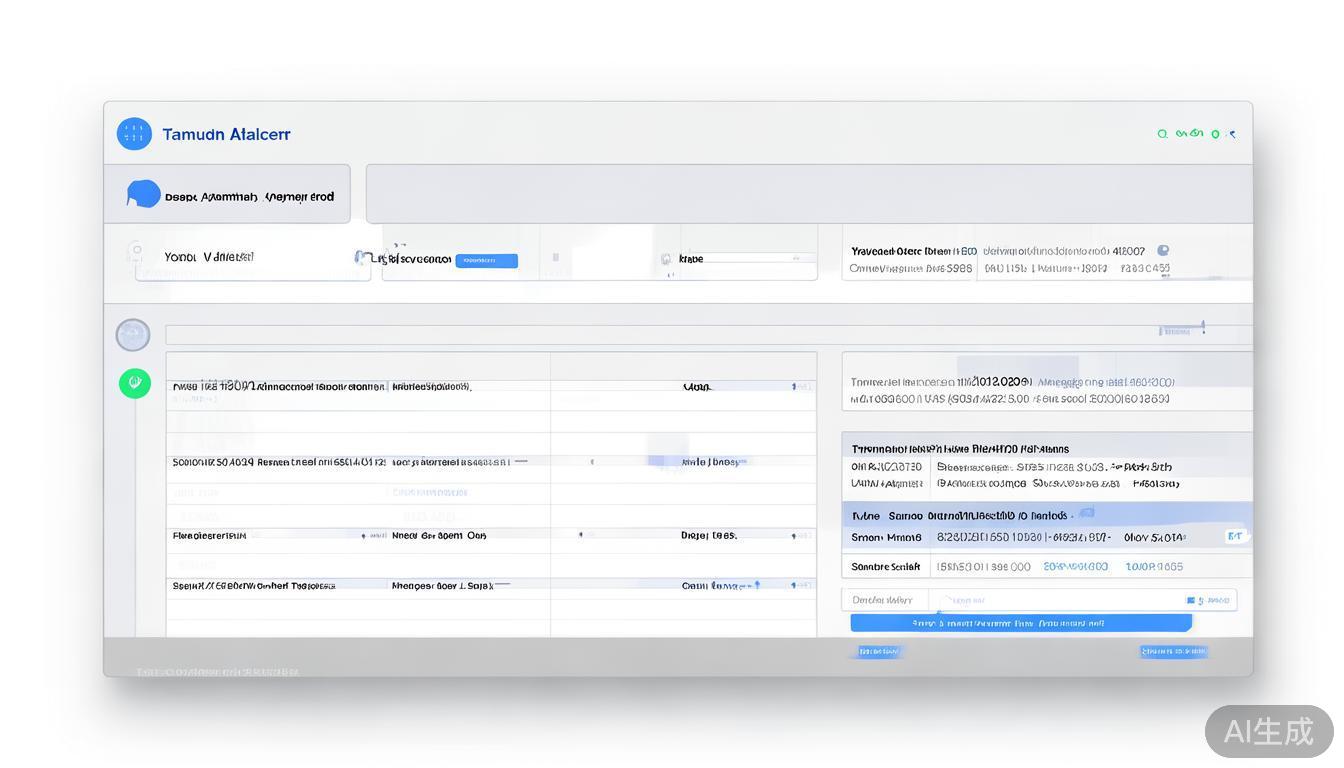
Task: Click the blue link in the Sonnbre Senlaft row
Action: 1075,567
